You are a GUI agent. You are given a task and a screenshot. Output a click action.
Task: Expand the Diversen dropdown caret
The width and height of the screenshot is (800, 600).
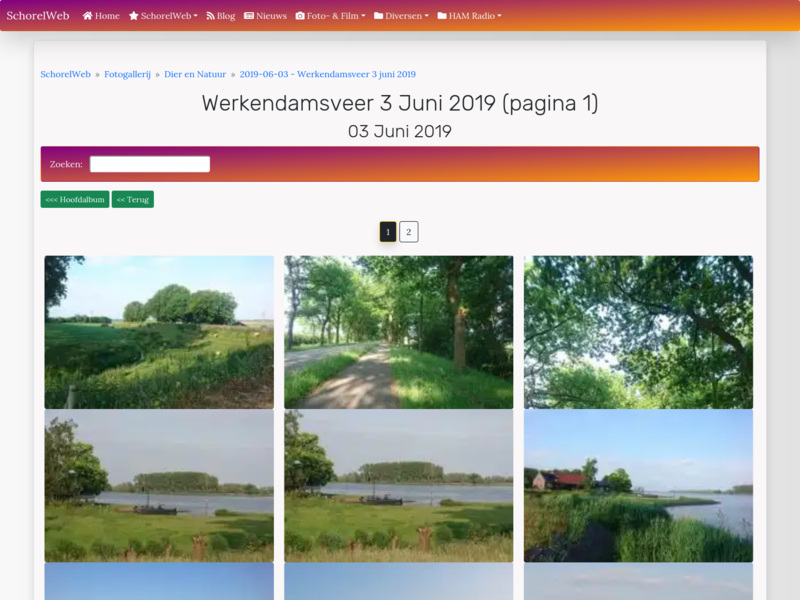point(427,16)
